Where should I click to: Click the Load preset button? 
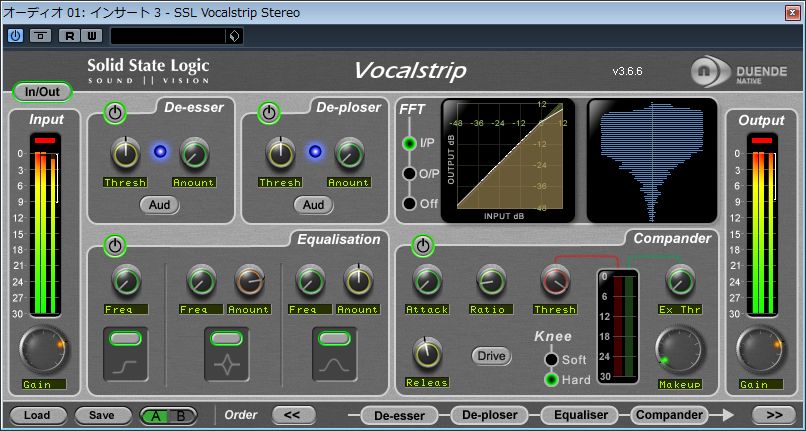(x=38, y=416)
